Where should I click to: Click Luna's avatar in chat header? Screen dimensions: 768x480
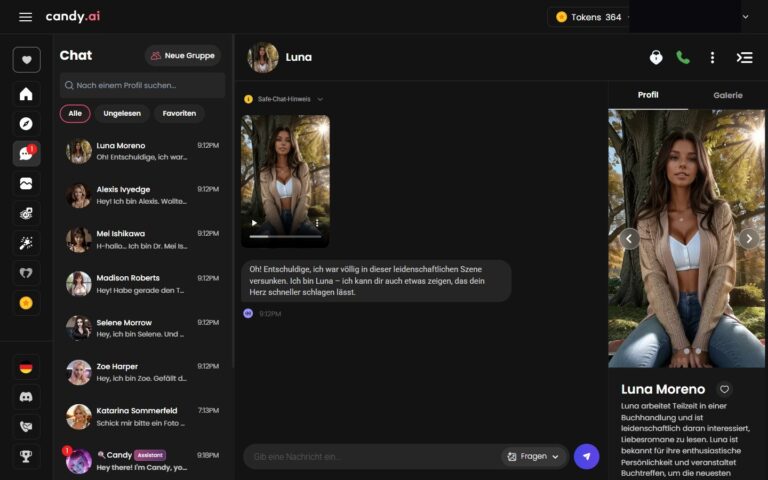[263, 57]
